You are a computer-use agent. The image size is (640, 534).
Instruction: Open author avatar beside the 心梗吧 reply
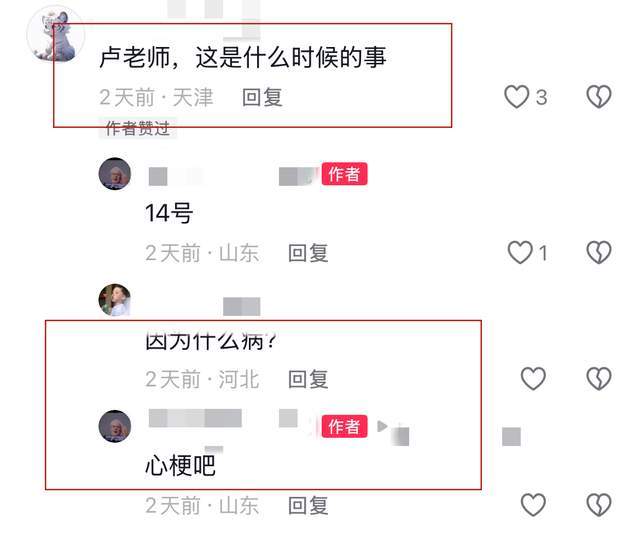click(x=115, y=426)
